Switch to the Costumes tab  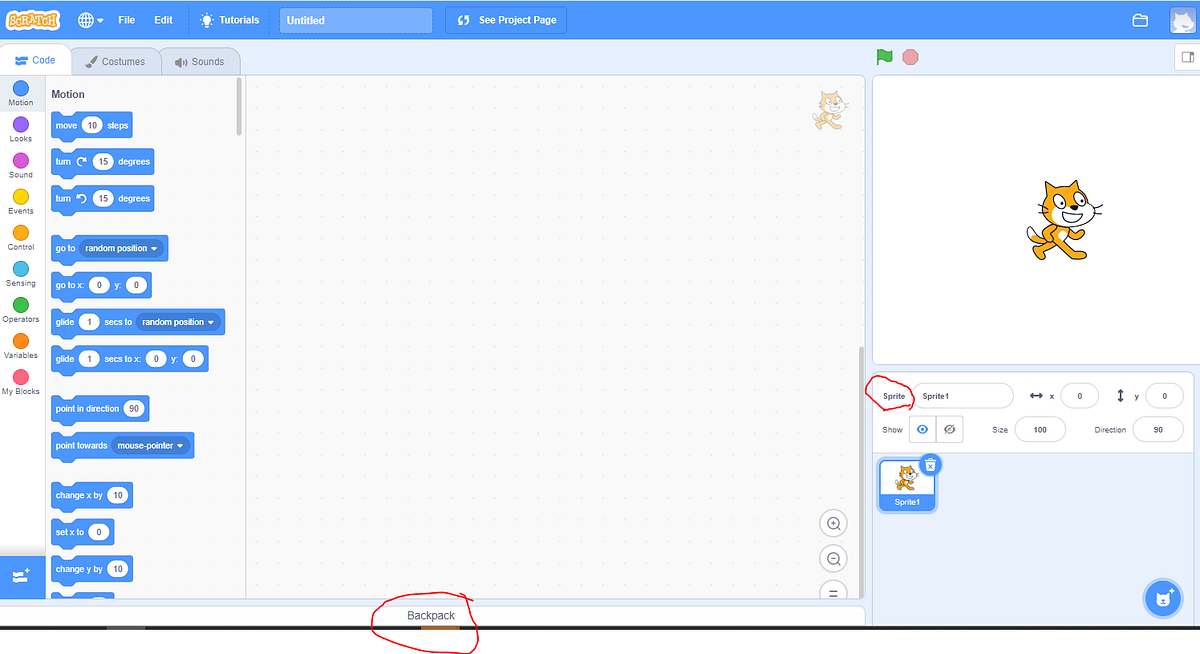(x=115, y=61)
